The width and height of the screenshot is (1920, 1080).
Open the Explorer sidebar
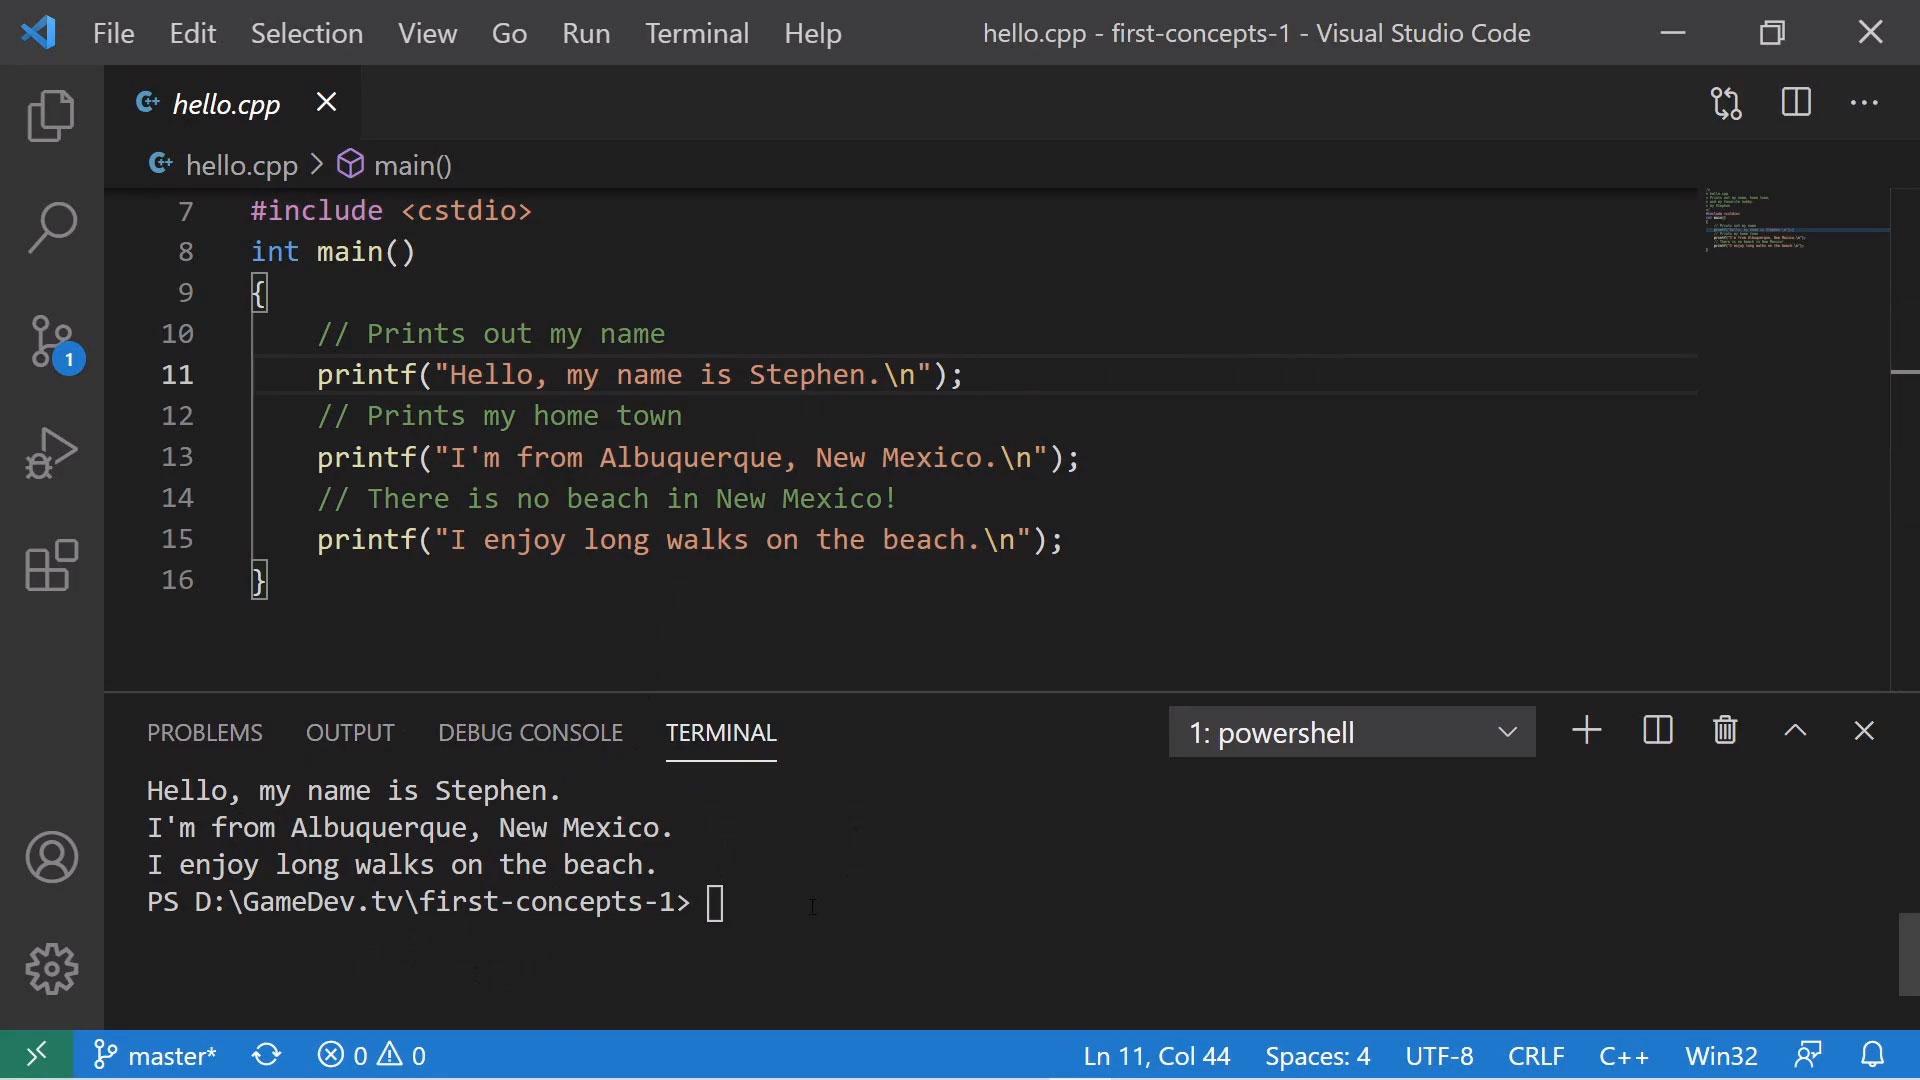(x=51, y=115)
